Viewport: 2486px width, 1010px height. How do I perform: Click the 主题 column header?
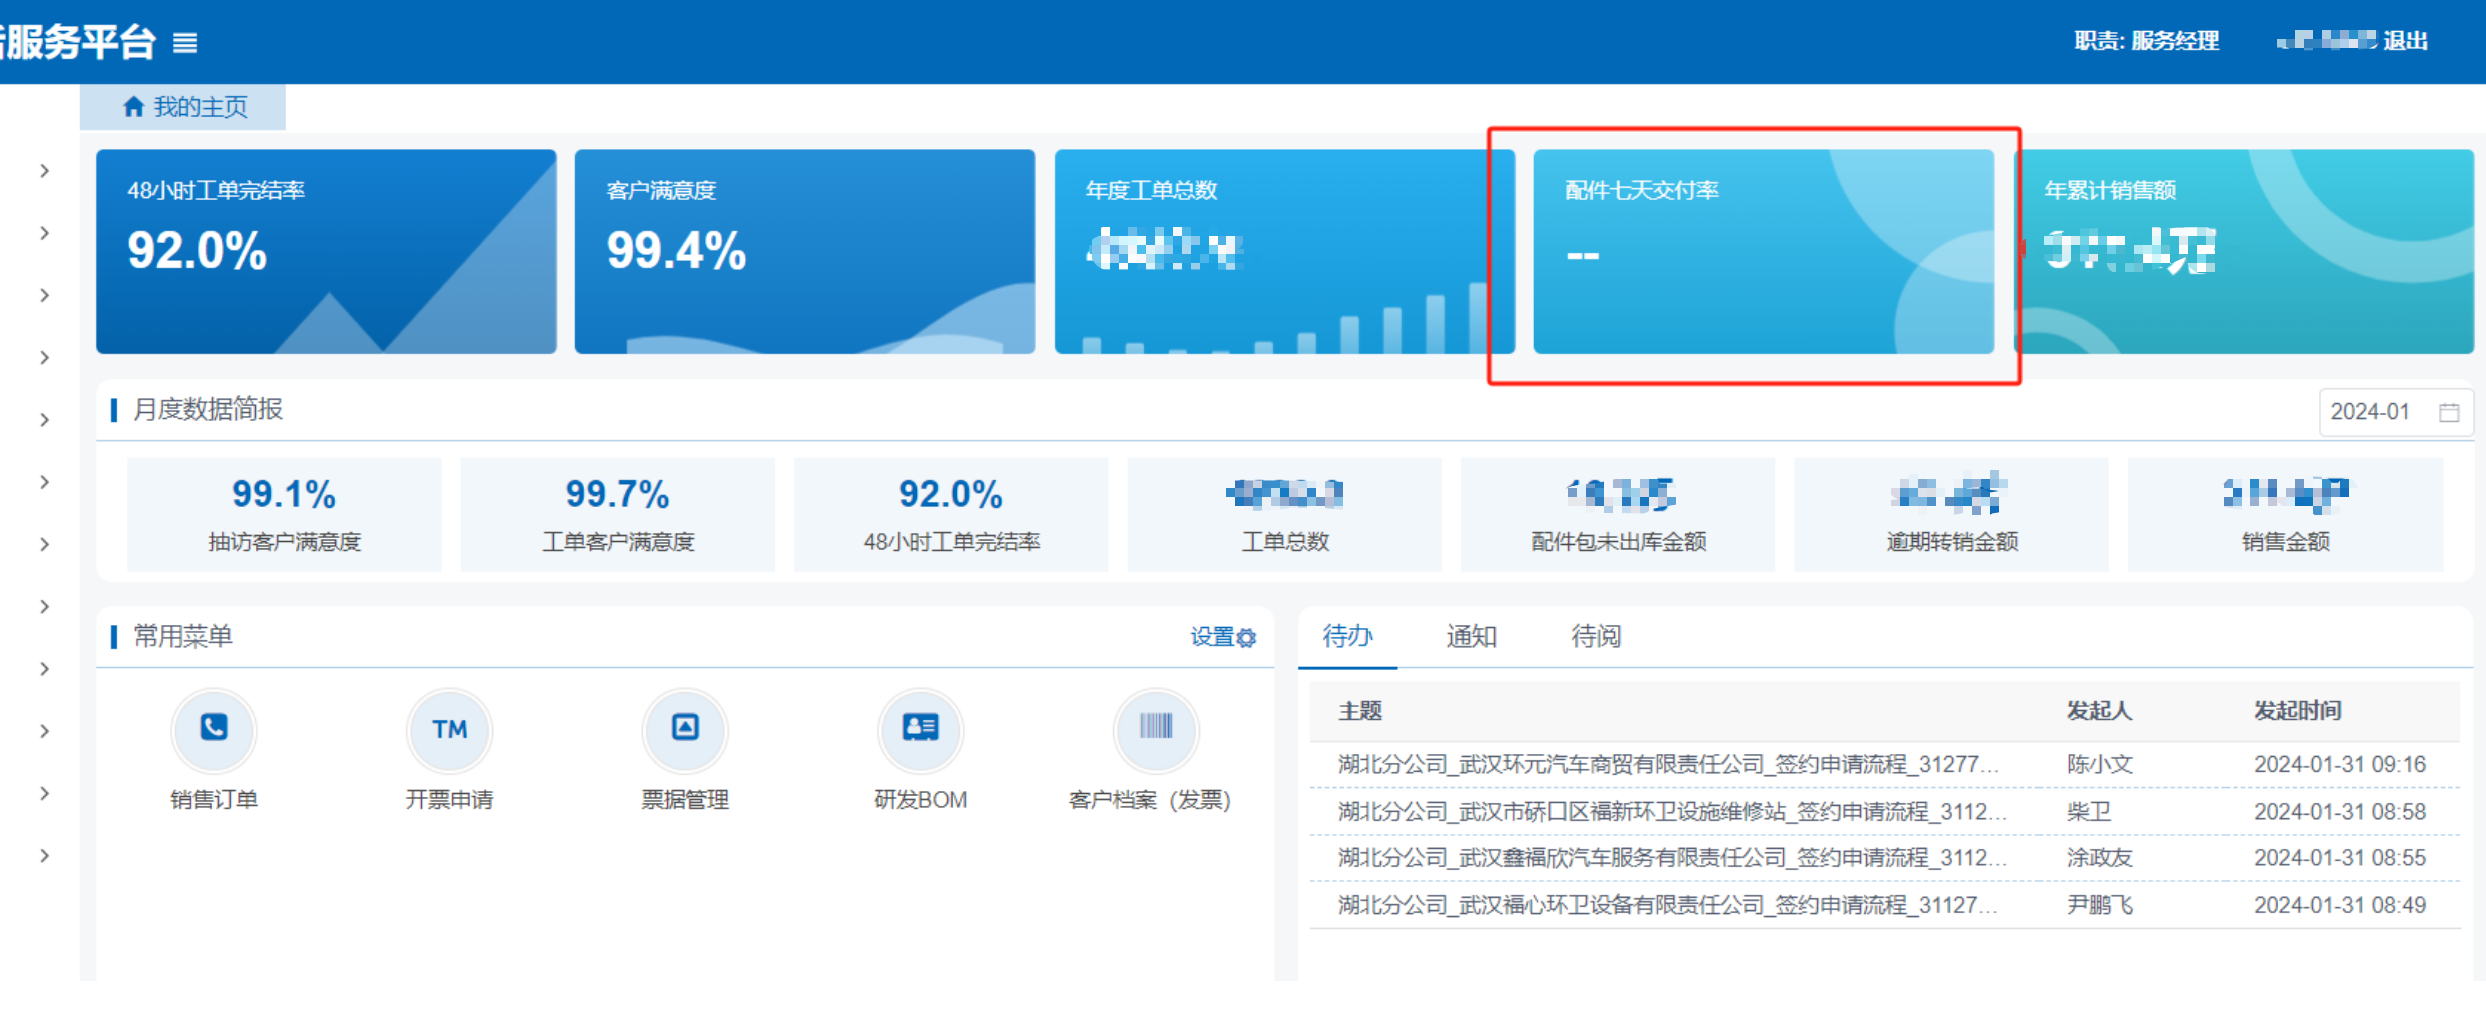[x=1360, y=711]
